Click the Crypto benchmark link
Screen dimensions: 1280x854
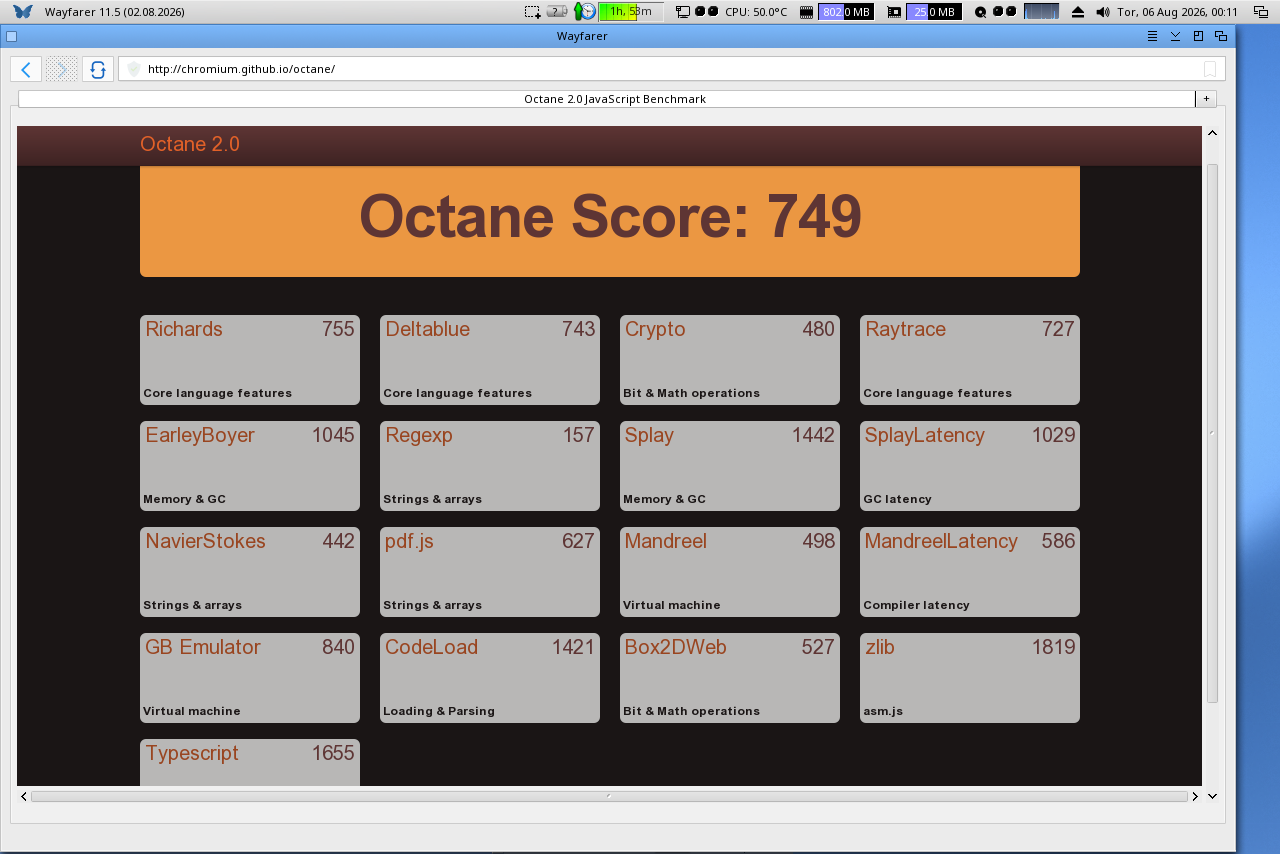coord(655,329)
